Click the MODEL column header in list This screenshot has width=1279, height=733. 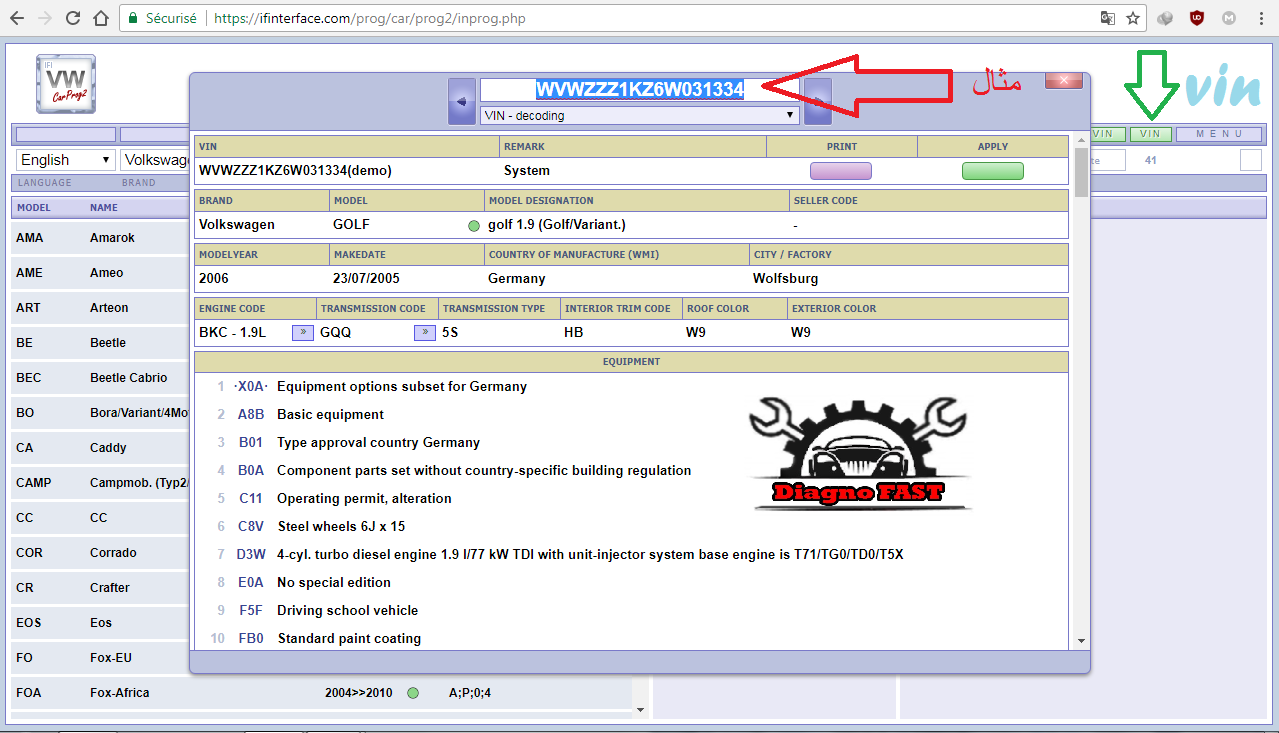pos(34,208)
